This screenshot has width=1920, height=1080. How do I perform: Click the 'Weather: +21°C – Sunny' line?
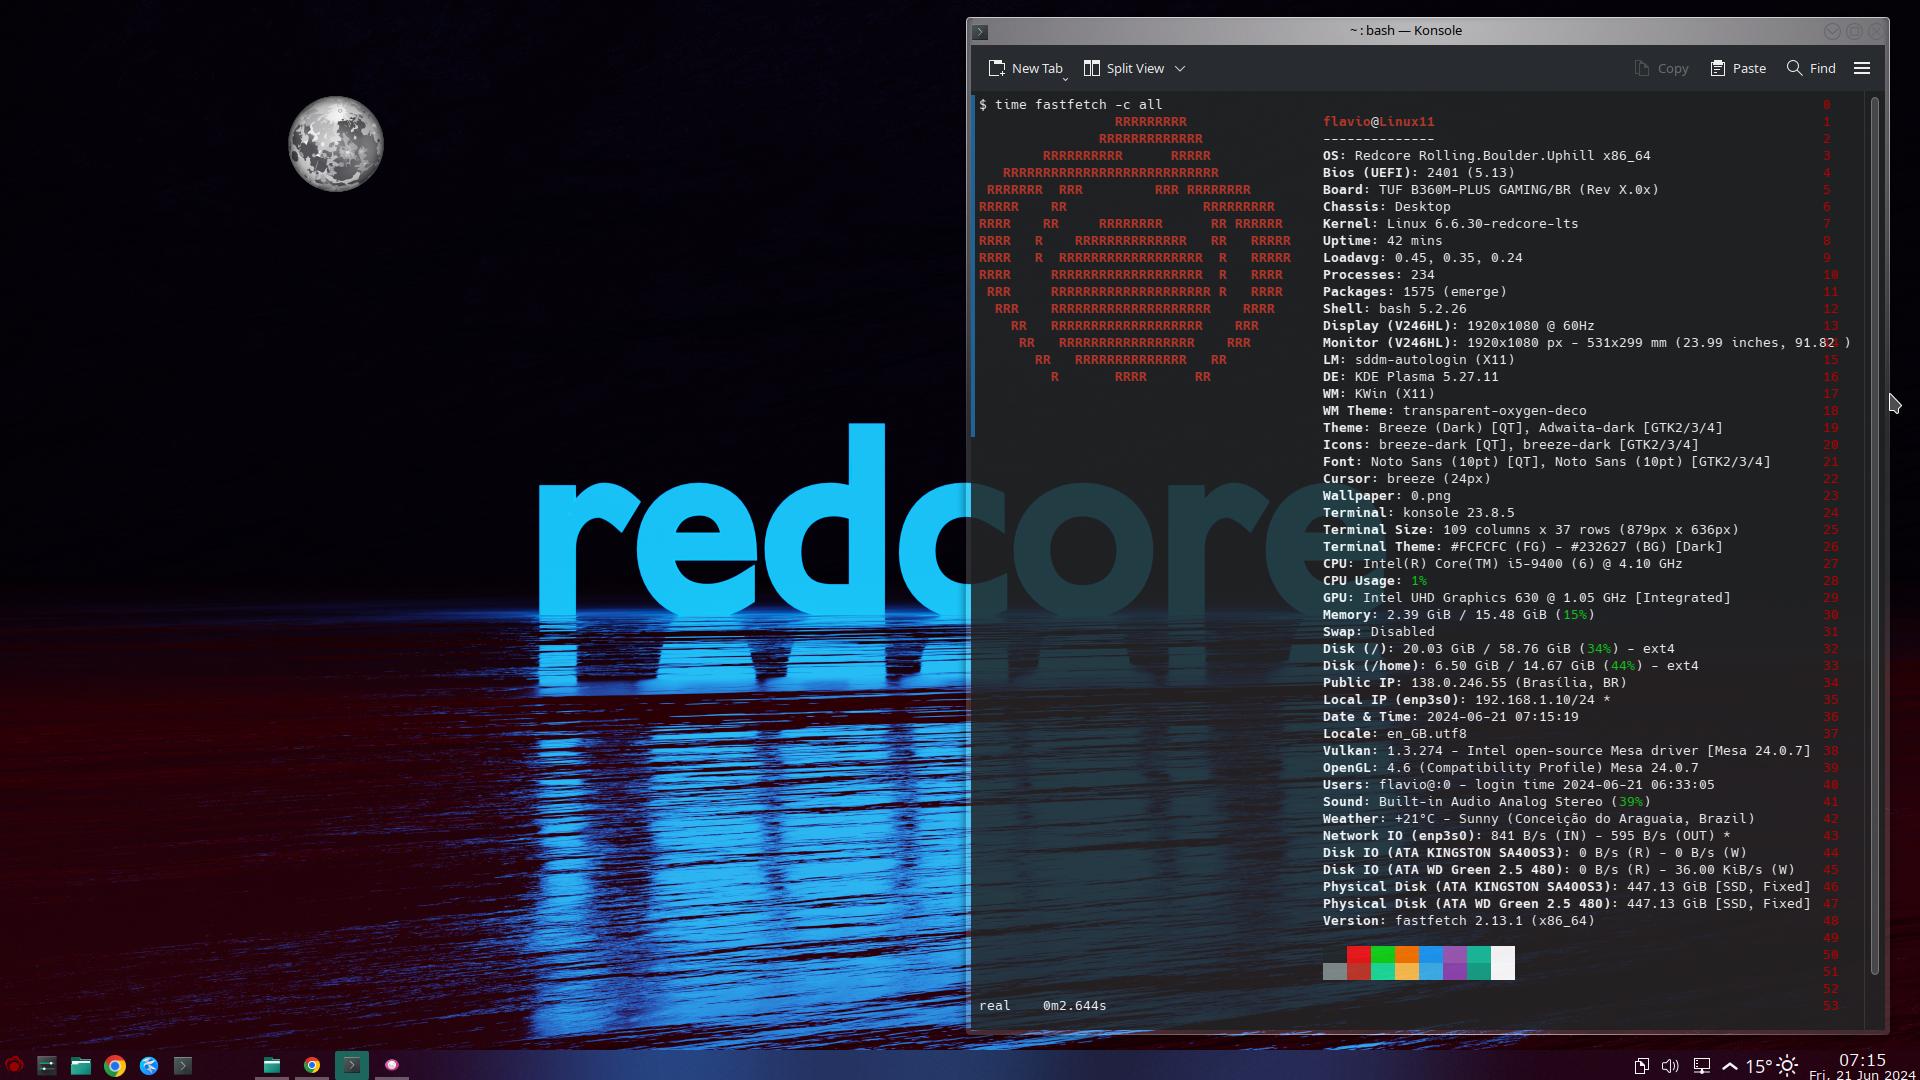pos(1539,818)
